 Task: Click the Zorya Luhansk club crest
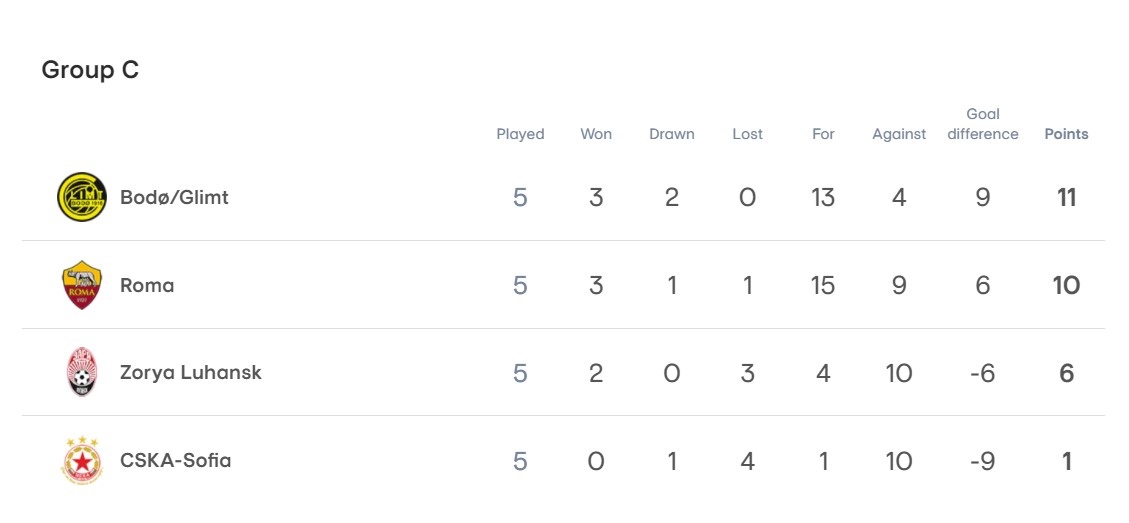pos(81,373)
